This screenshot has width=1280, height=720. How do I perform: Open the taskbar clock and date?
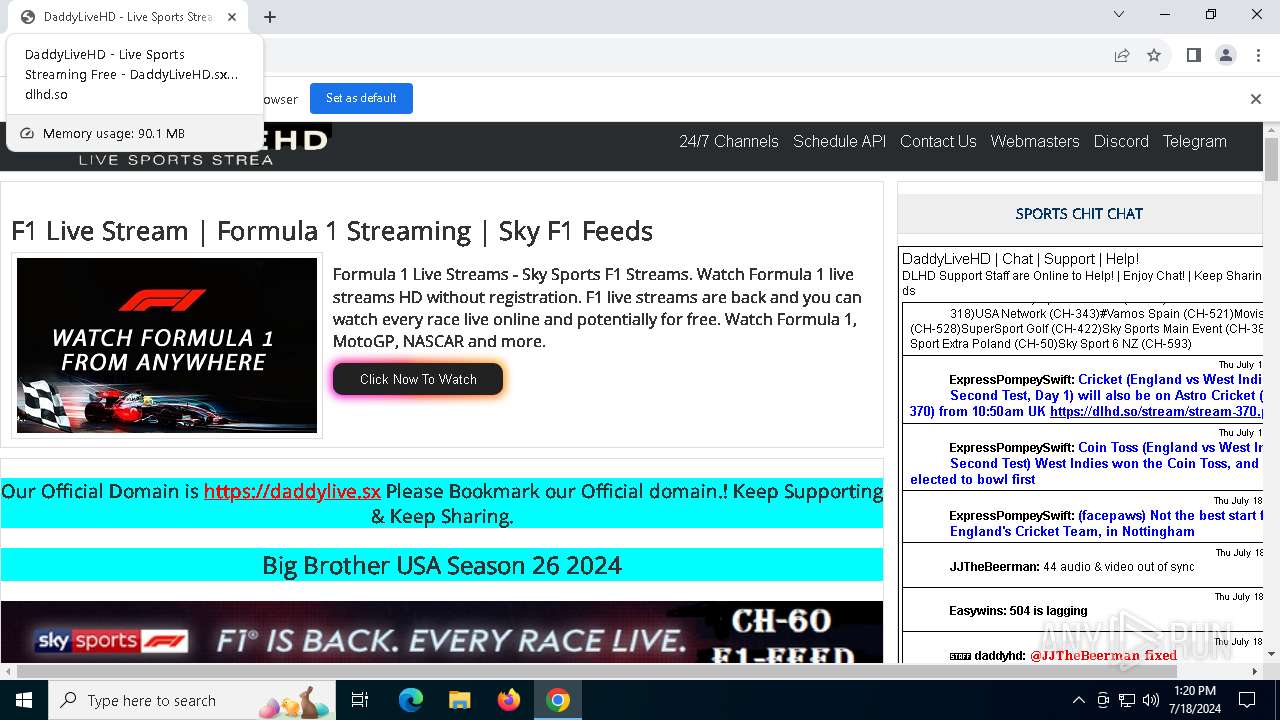point(1193,700)
